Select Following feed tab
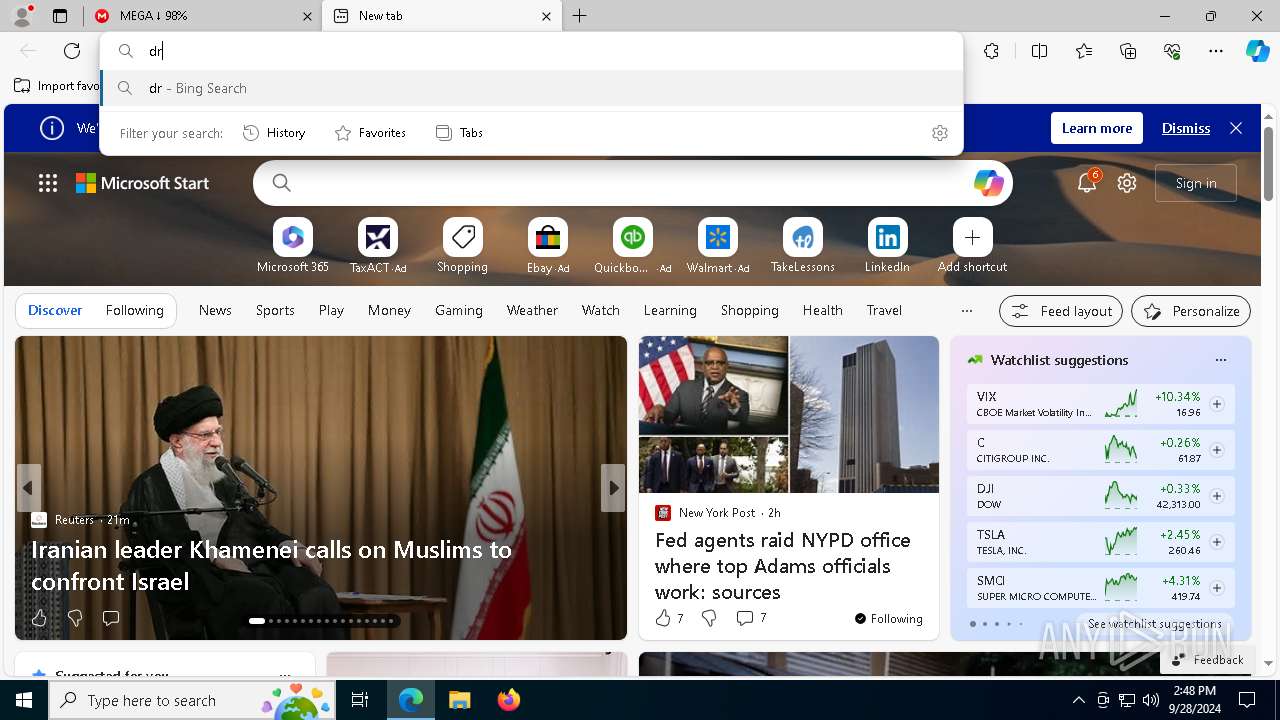The height and width of the screenshot is (720, 1280). (134, 311)
